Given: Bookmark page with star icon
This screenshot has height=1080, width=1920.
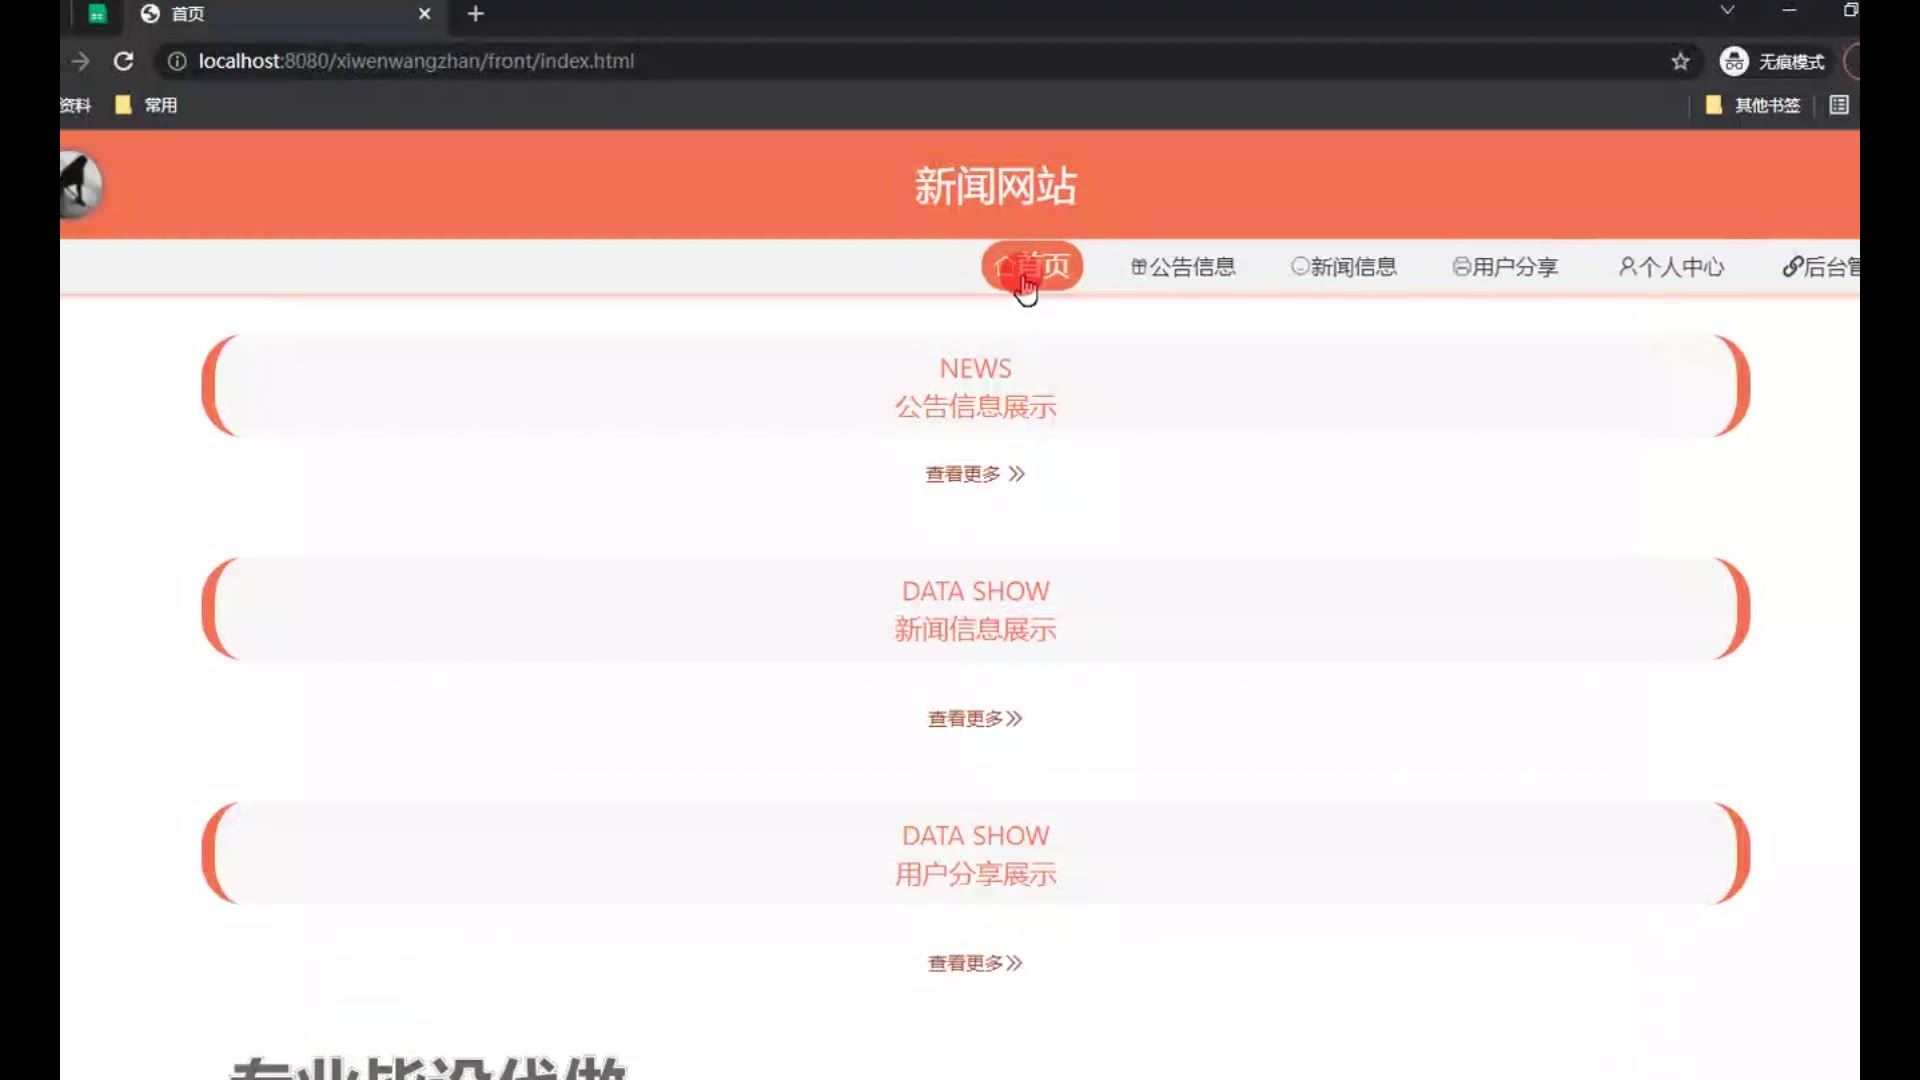Looking at the screenshot, I should click(1680, 61).
